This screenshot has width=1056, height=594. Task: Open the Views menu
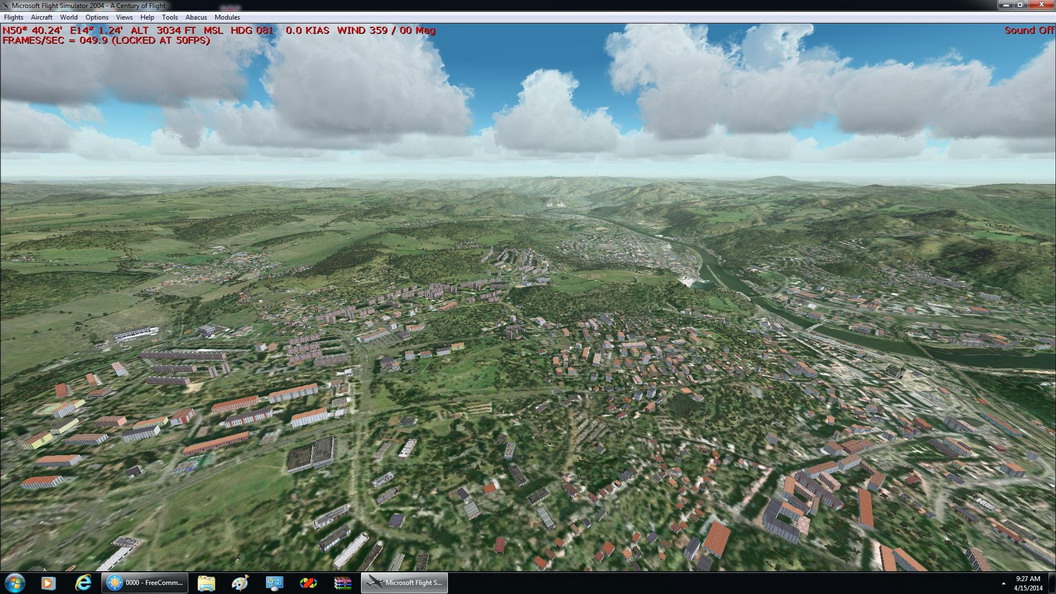pyautogui.click(x=125, y=18)
